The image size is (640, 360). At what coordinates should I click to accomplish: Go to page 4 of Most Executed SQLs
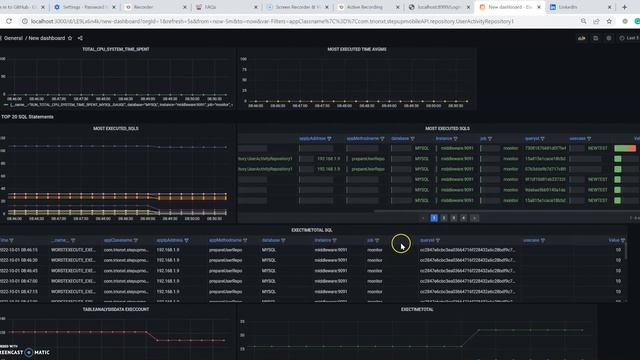point(463,218)
